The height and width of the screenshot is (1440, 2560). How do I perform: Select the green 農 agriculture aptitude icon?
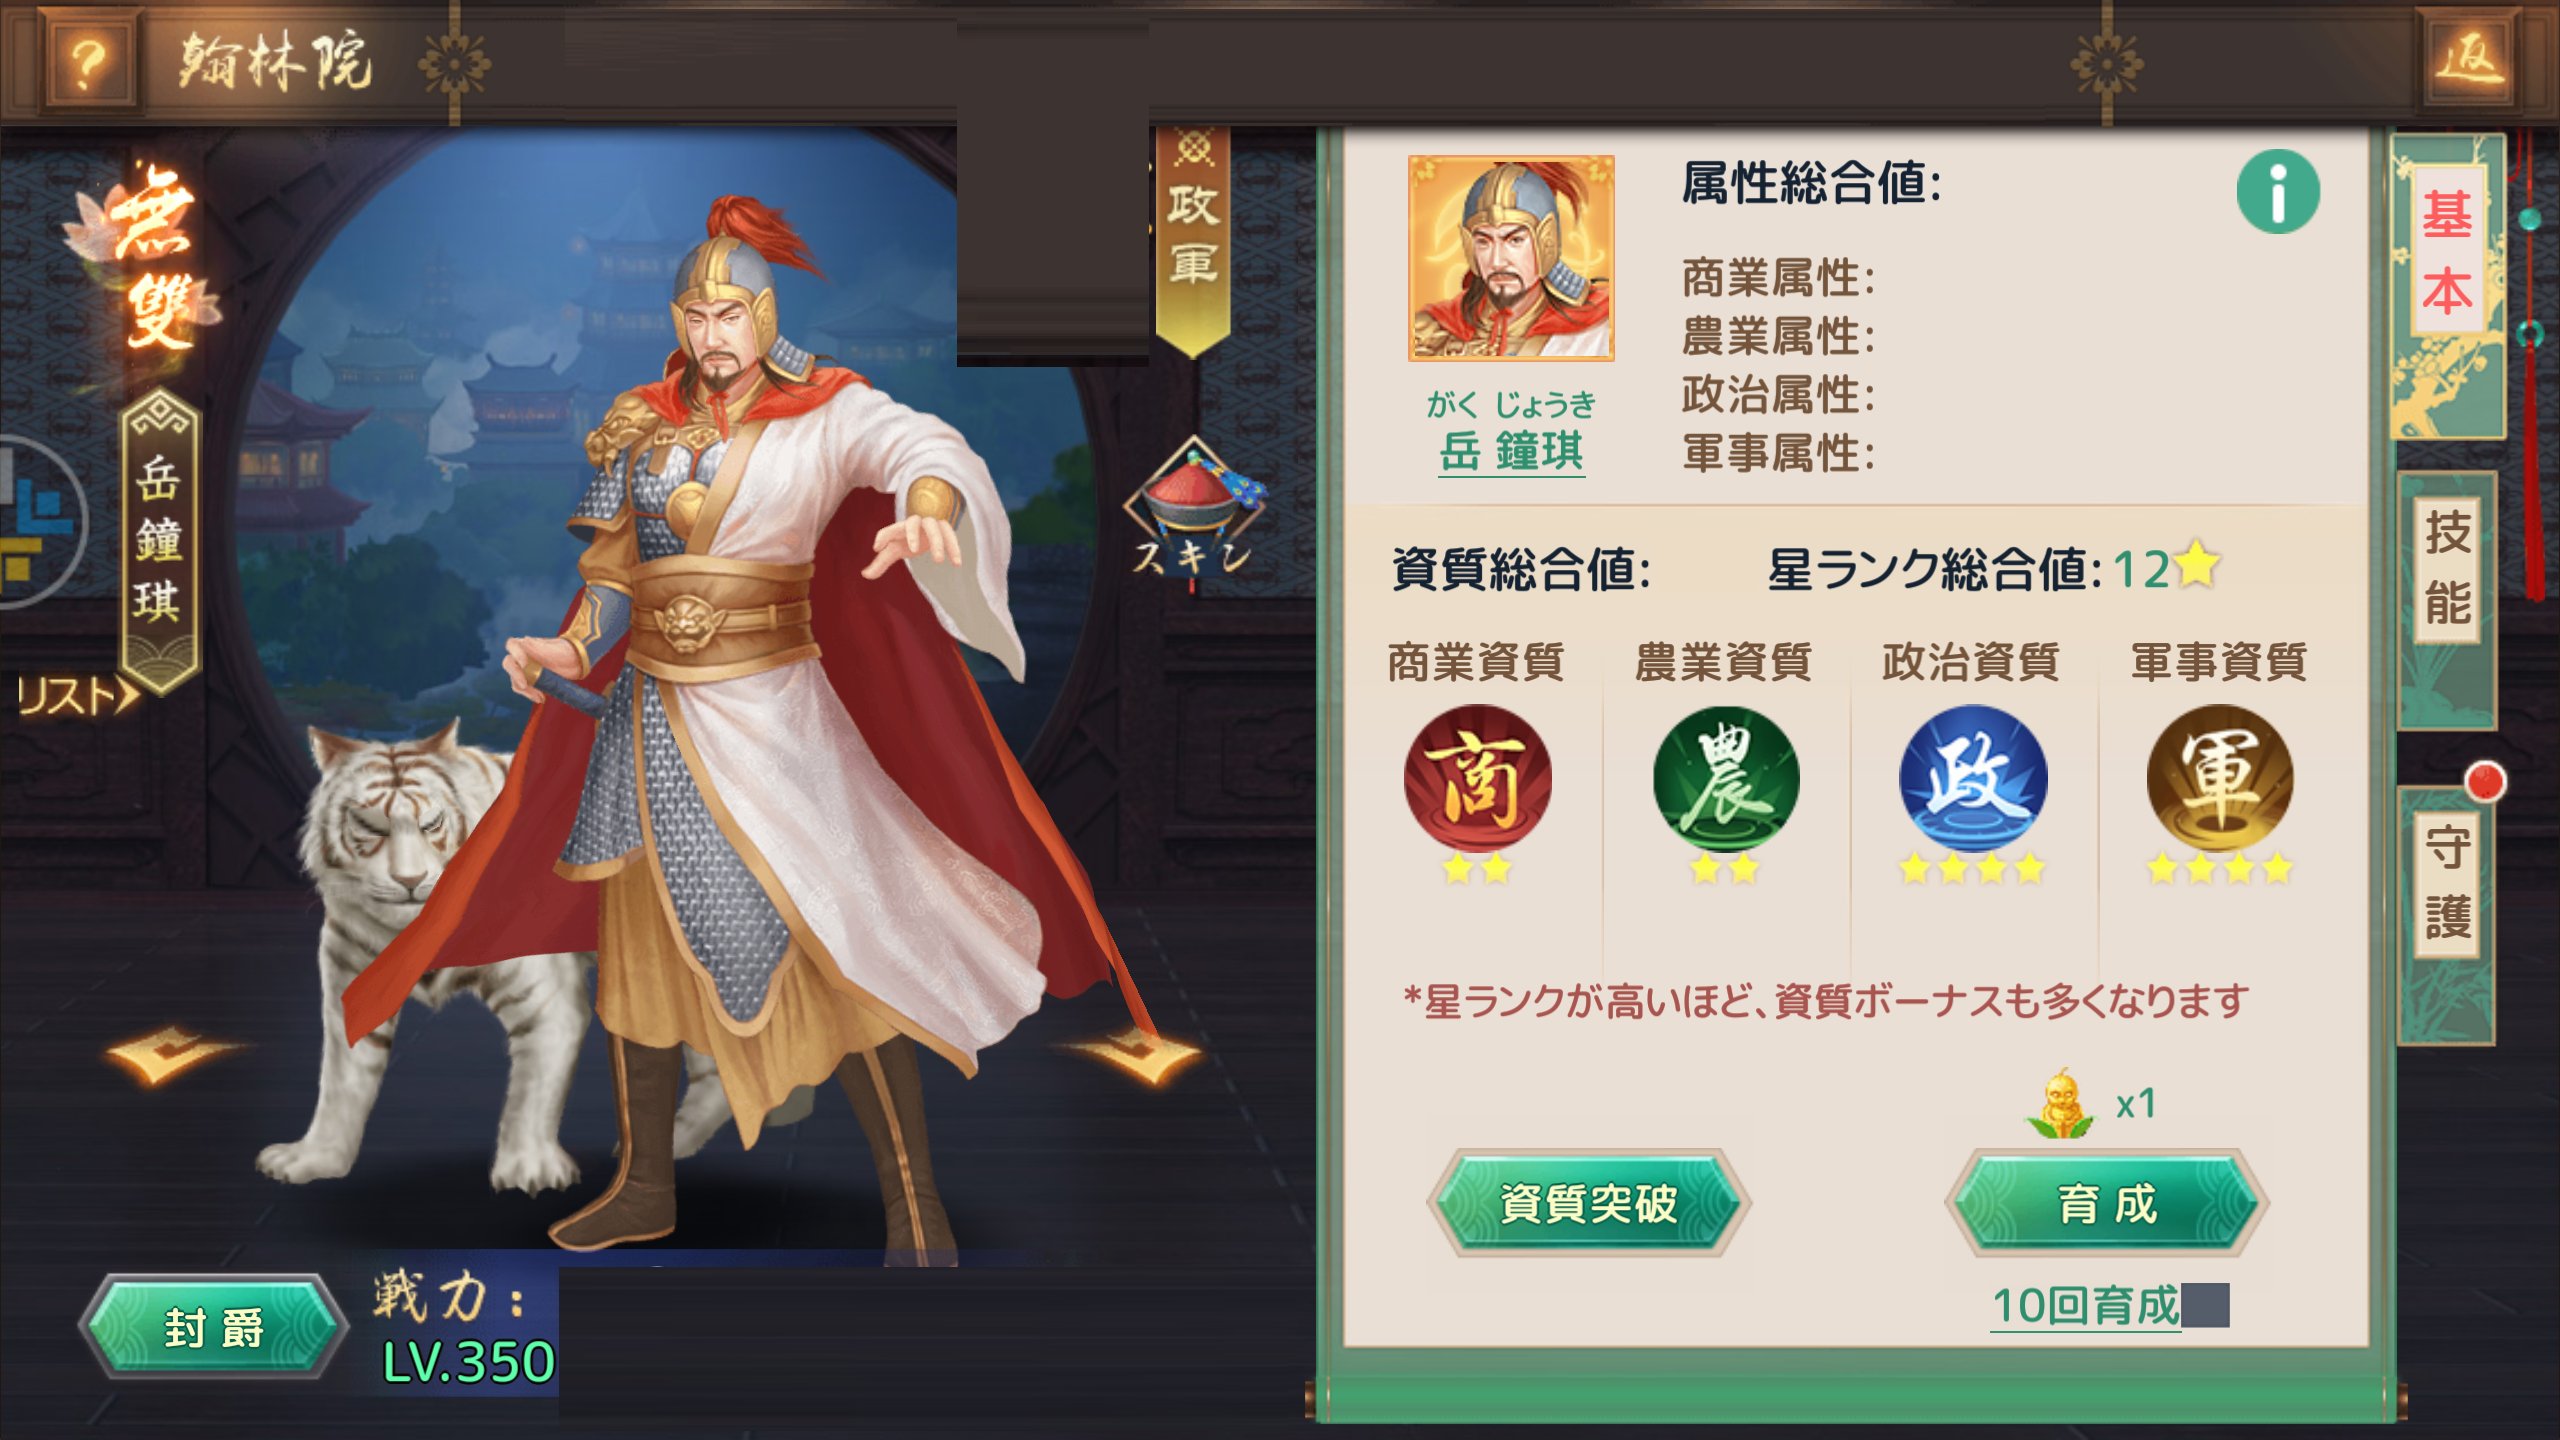[1725, 779]
